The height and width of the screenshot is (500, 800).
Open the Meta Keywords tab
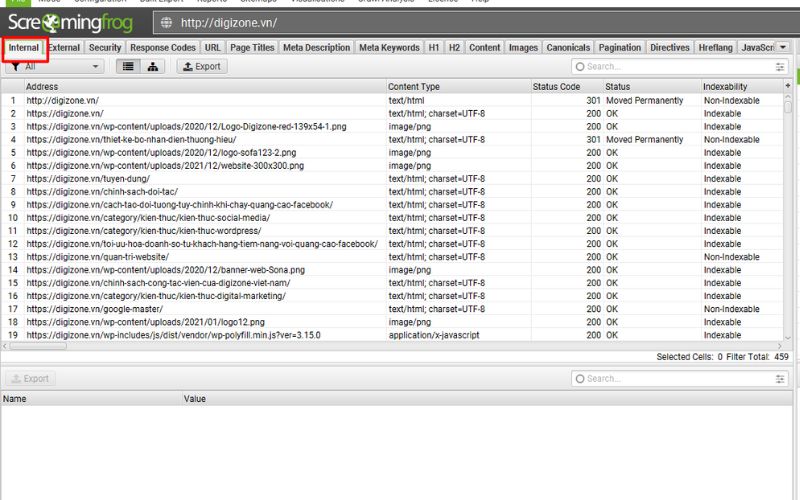click(x=389, y=47)
